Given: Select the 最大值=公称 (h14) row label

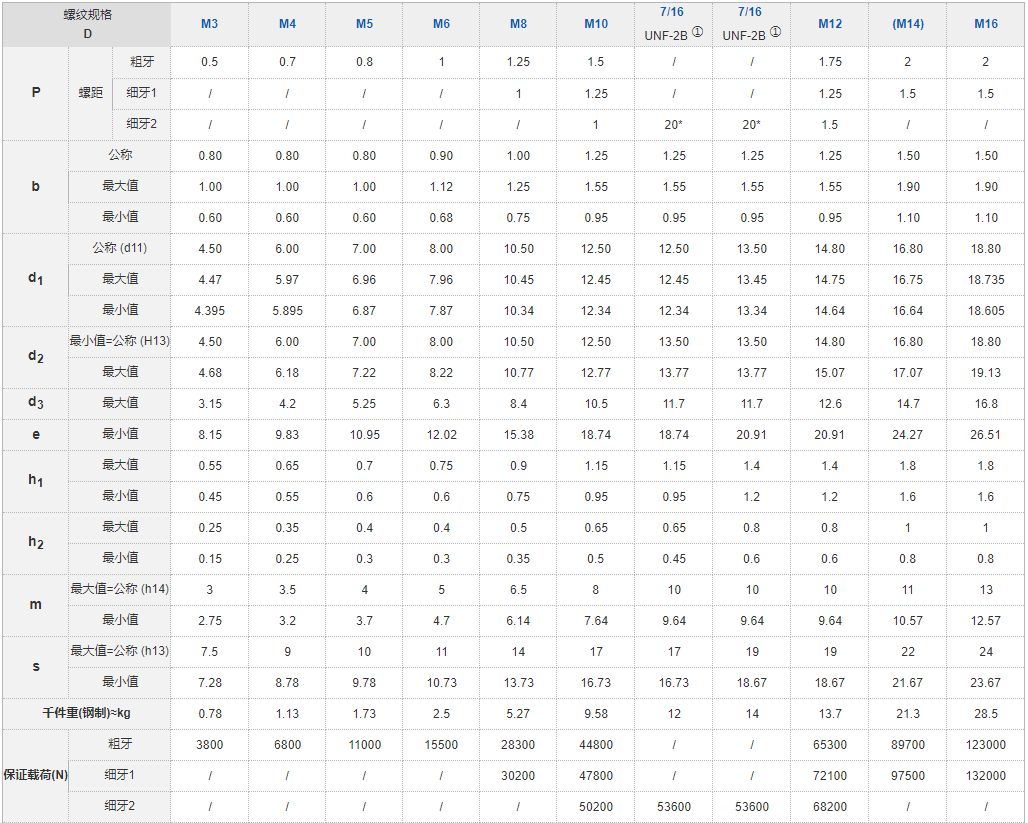Looking at the screenshot, I should [x=119, y=589].
